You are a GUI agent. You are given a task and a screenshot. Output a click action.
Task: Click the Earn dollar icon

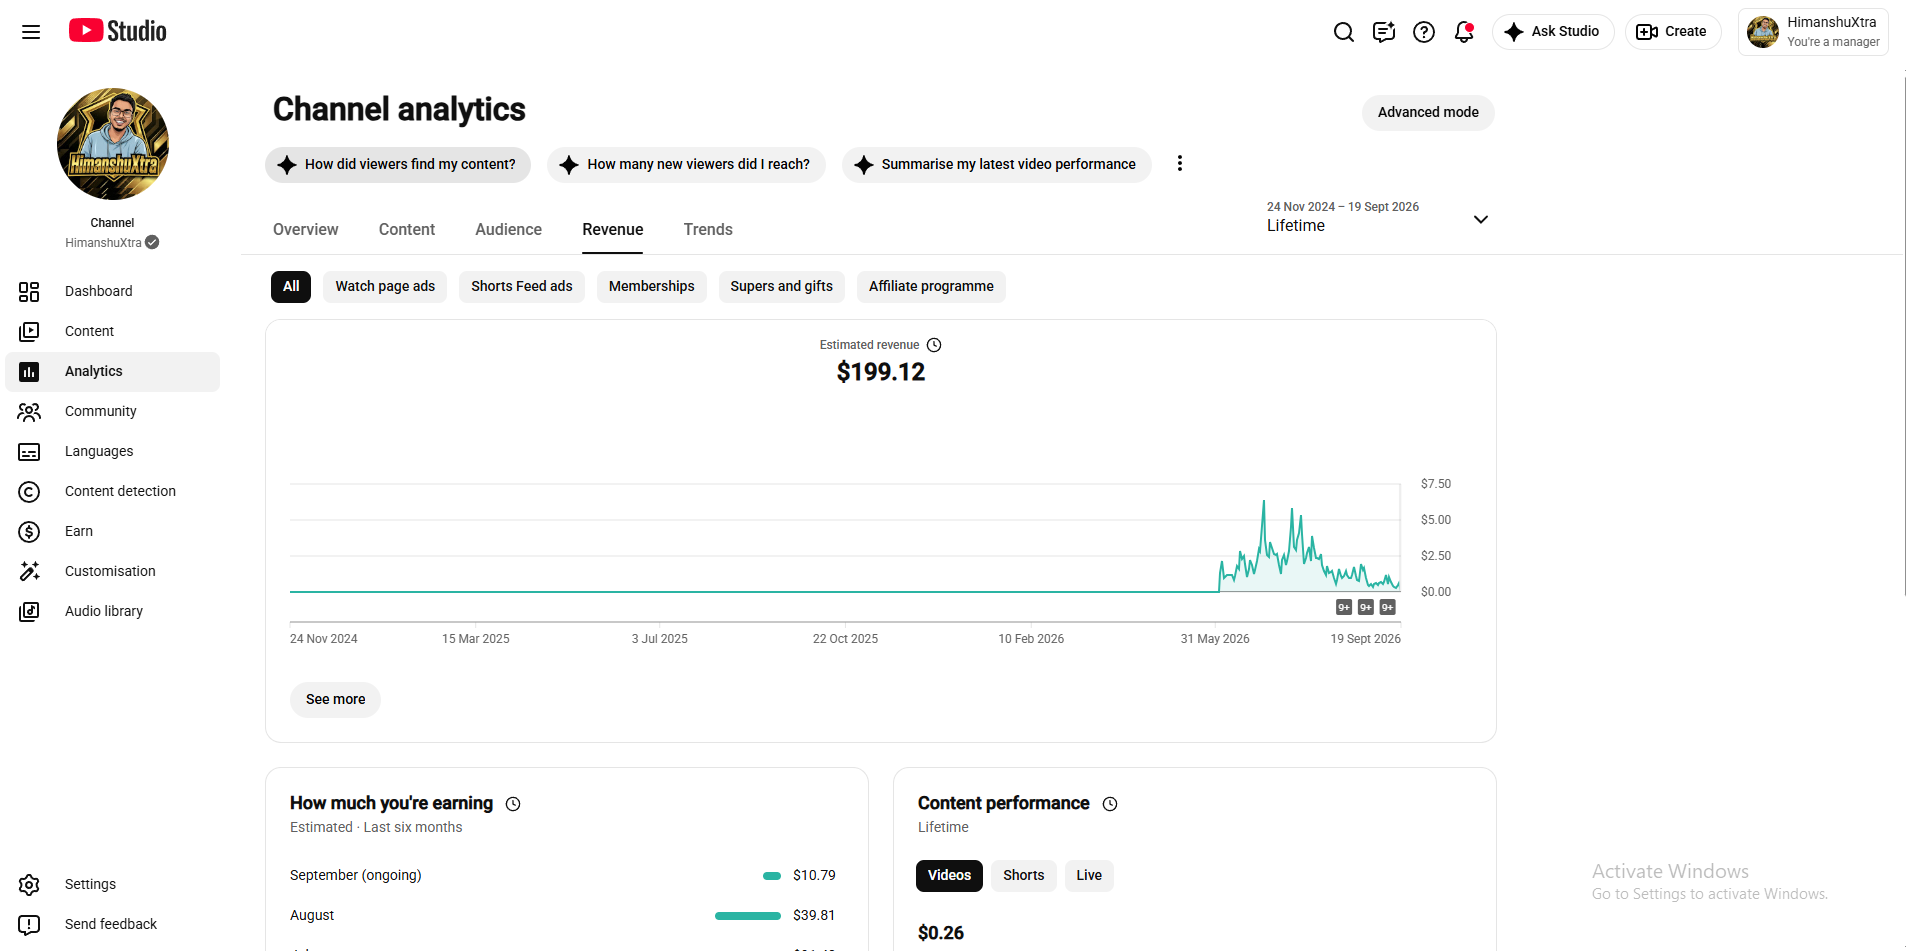coord(29,532)
